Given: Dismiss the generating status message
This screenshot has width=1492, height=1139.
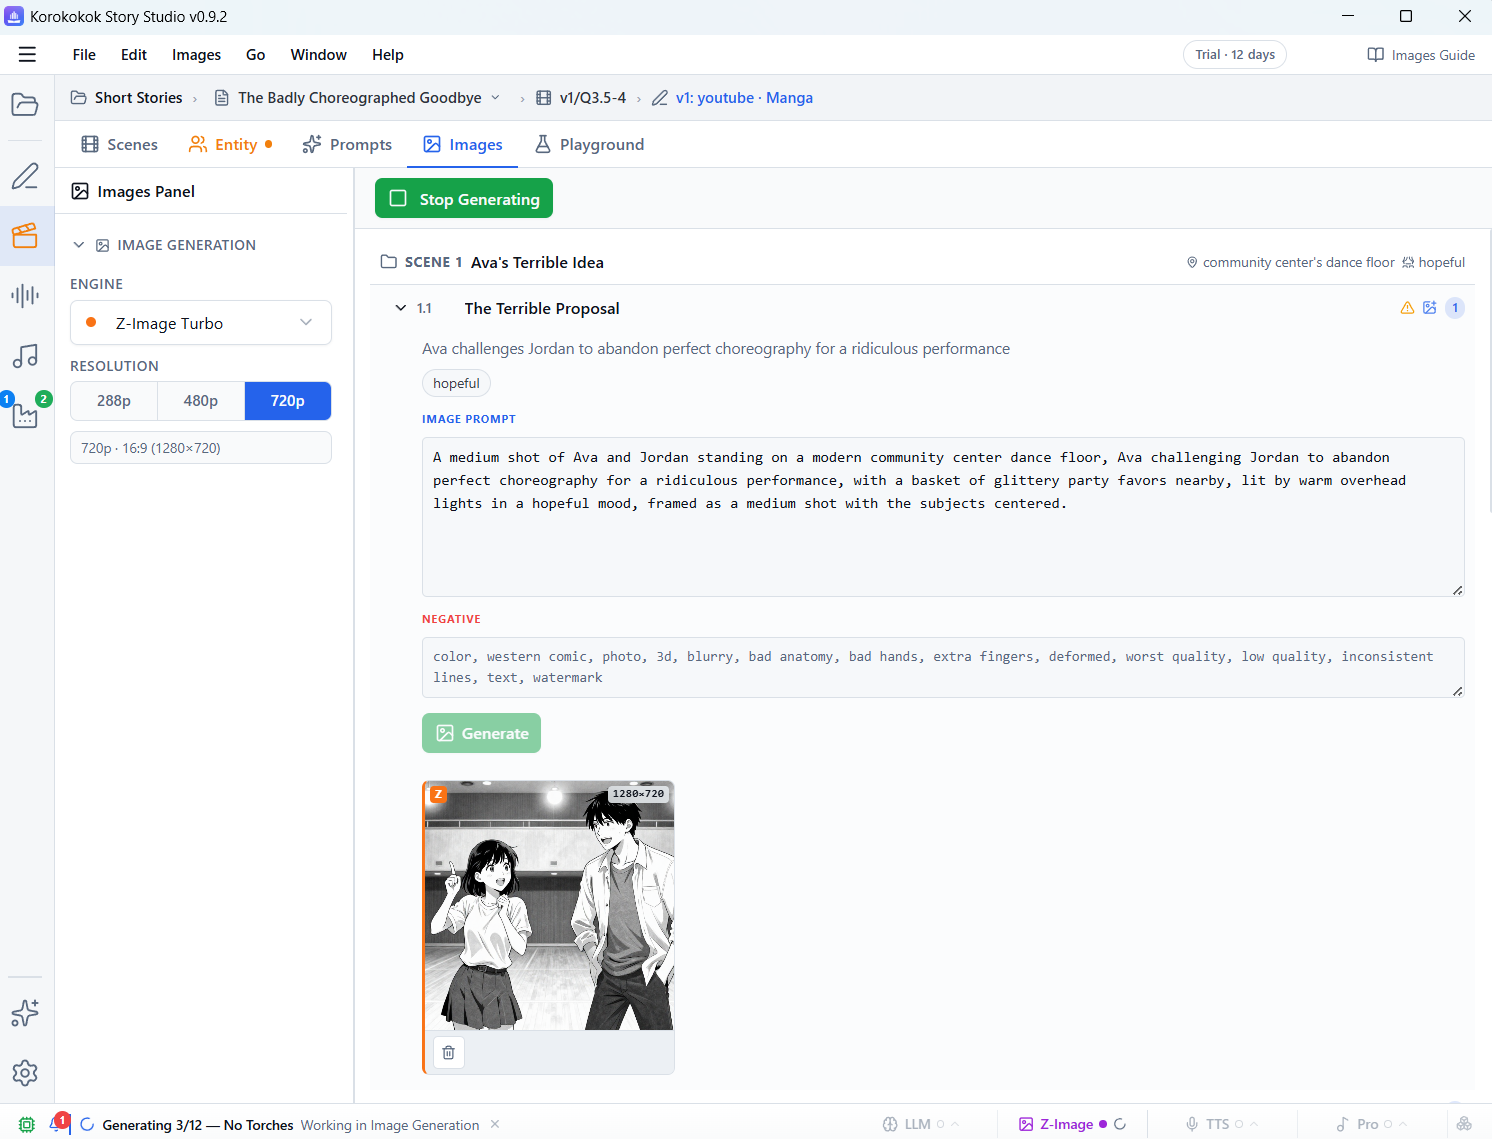Looking at the screenshot, I should [x=495, y=1125].
